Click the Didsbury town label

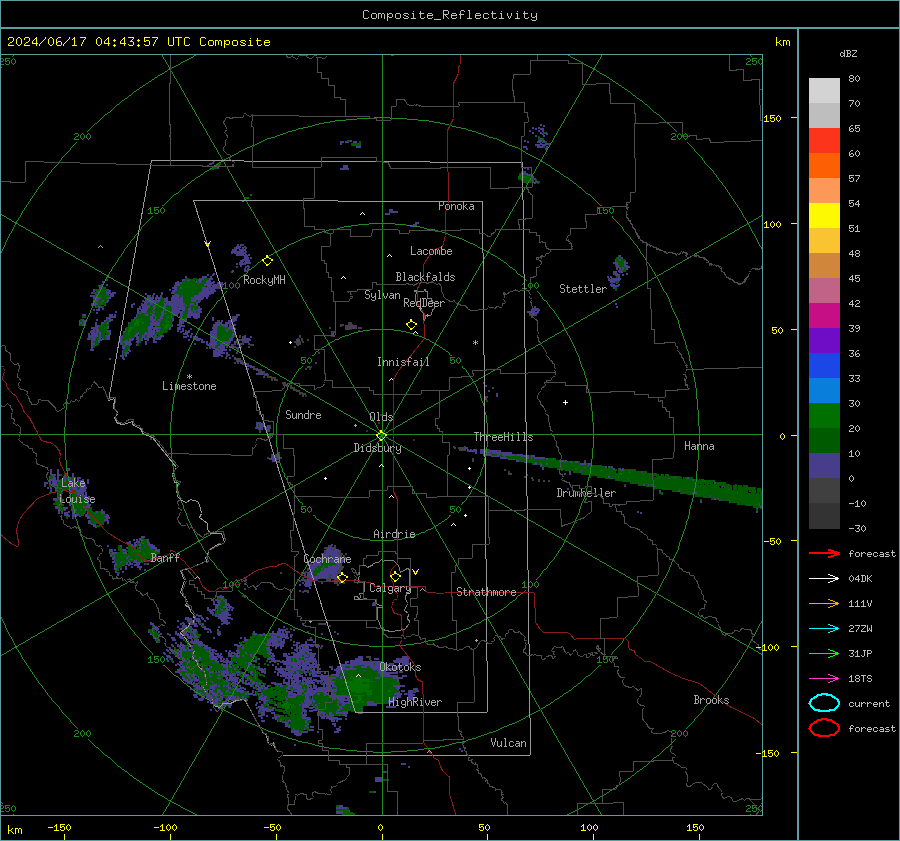click(378, 448)
